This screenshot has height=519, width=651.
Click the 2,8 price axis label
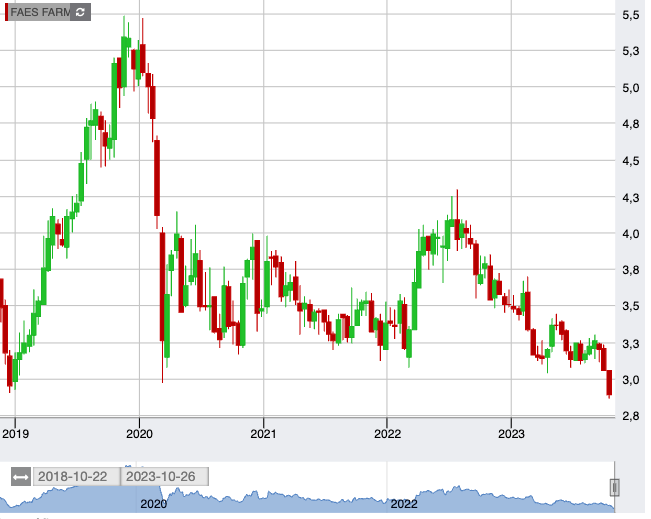click(631, 416)
